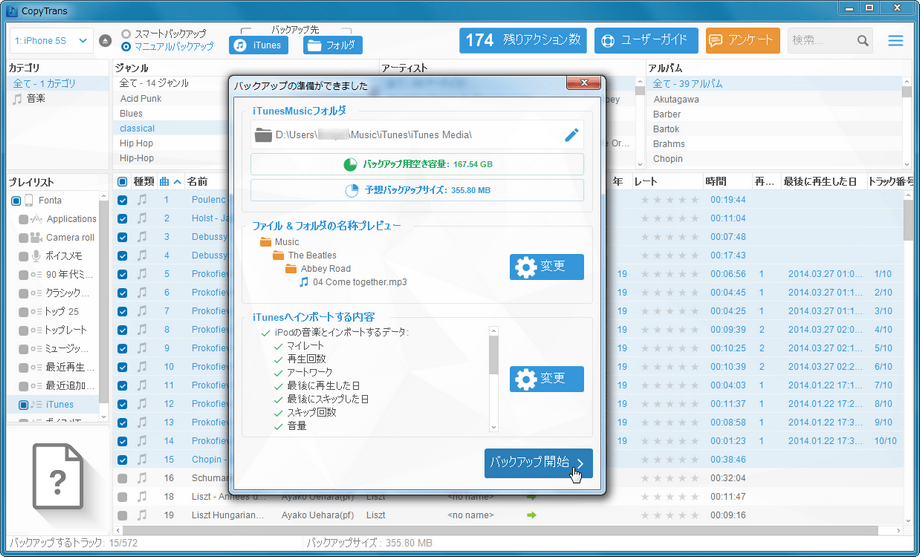Screen dimensions: 920x557
Task: Select スマートバックアップ radio button
Action: [x=126, y=34]
